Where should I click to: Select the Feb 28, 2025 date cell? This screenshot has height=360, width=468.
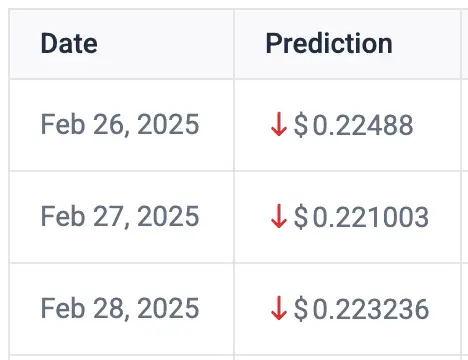point(120,308)
